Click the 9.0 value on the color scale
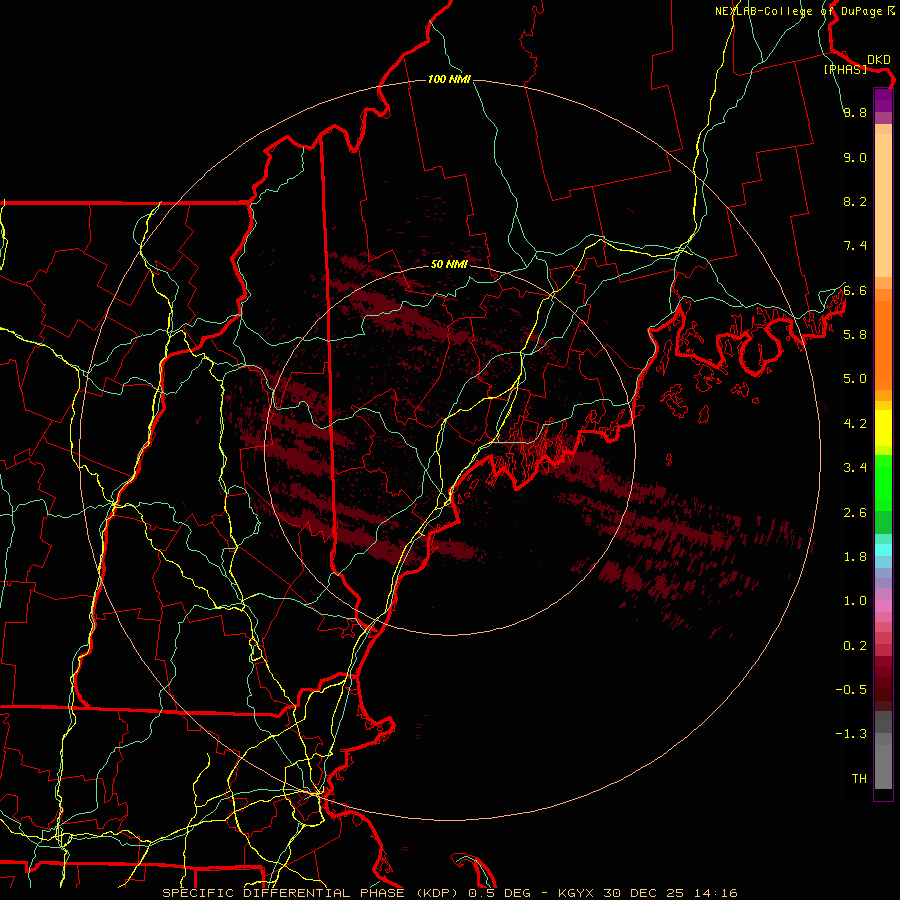Image resolution: width=900 pixels, height=900 pixels. click(855, 157)
